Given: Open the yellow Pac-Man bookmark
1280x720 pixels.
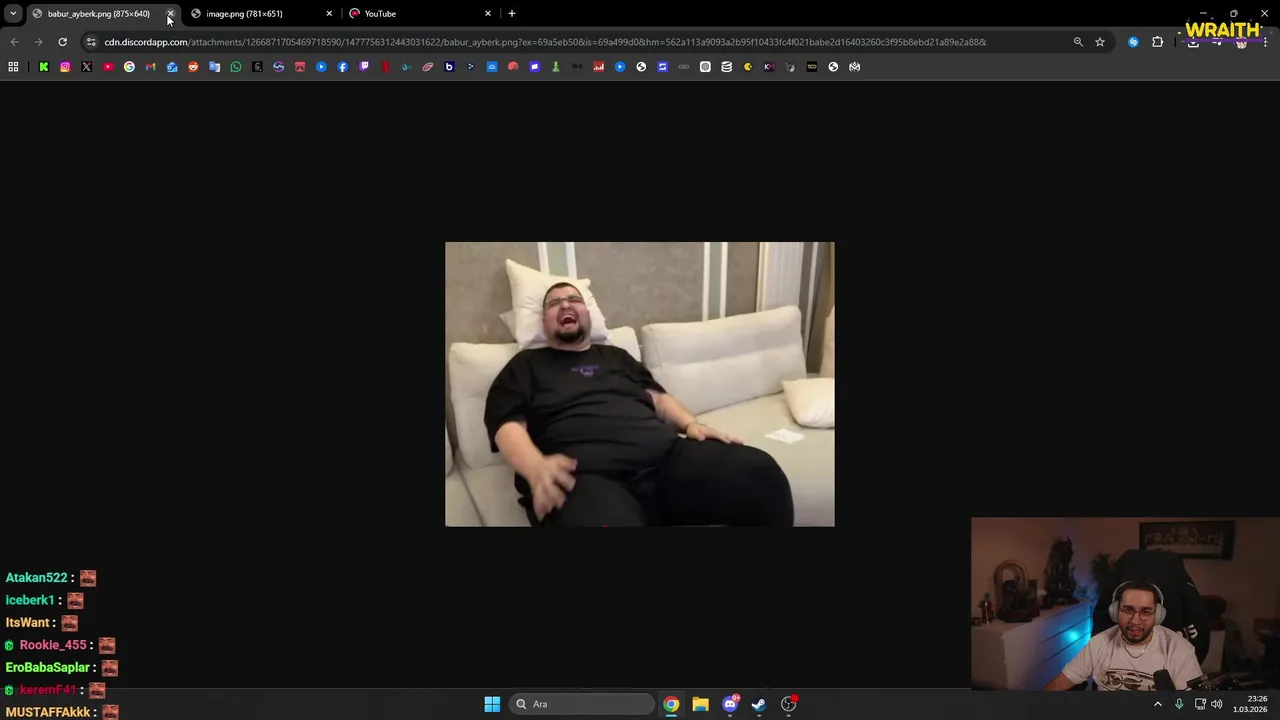Looking at the screenshot, I should (x=748, y=67).
